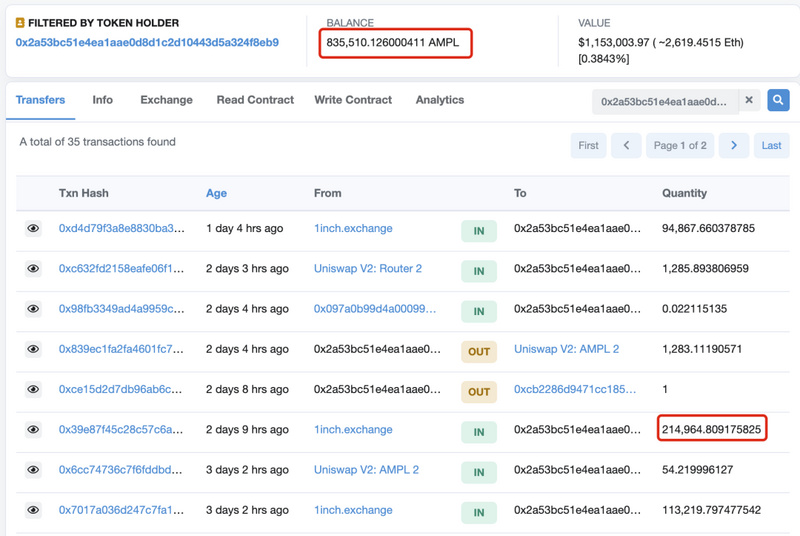This screenshot has height=536, width=800.
Task: Click quantity 113,219.797477542
Action: [711, 511]
